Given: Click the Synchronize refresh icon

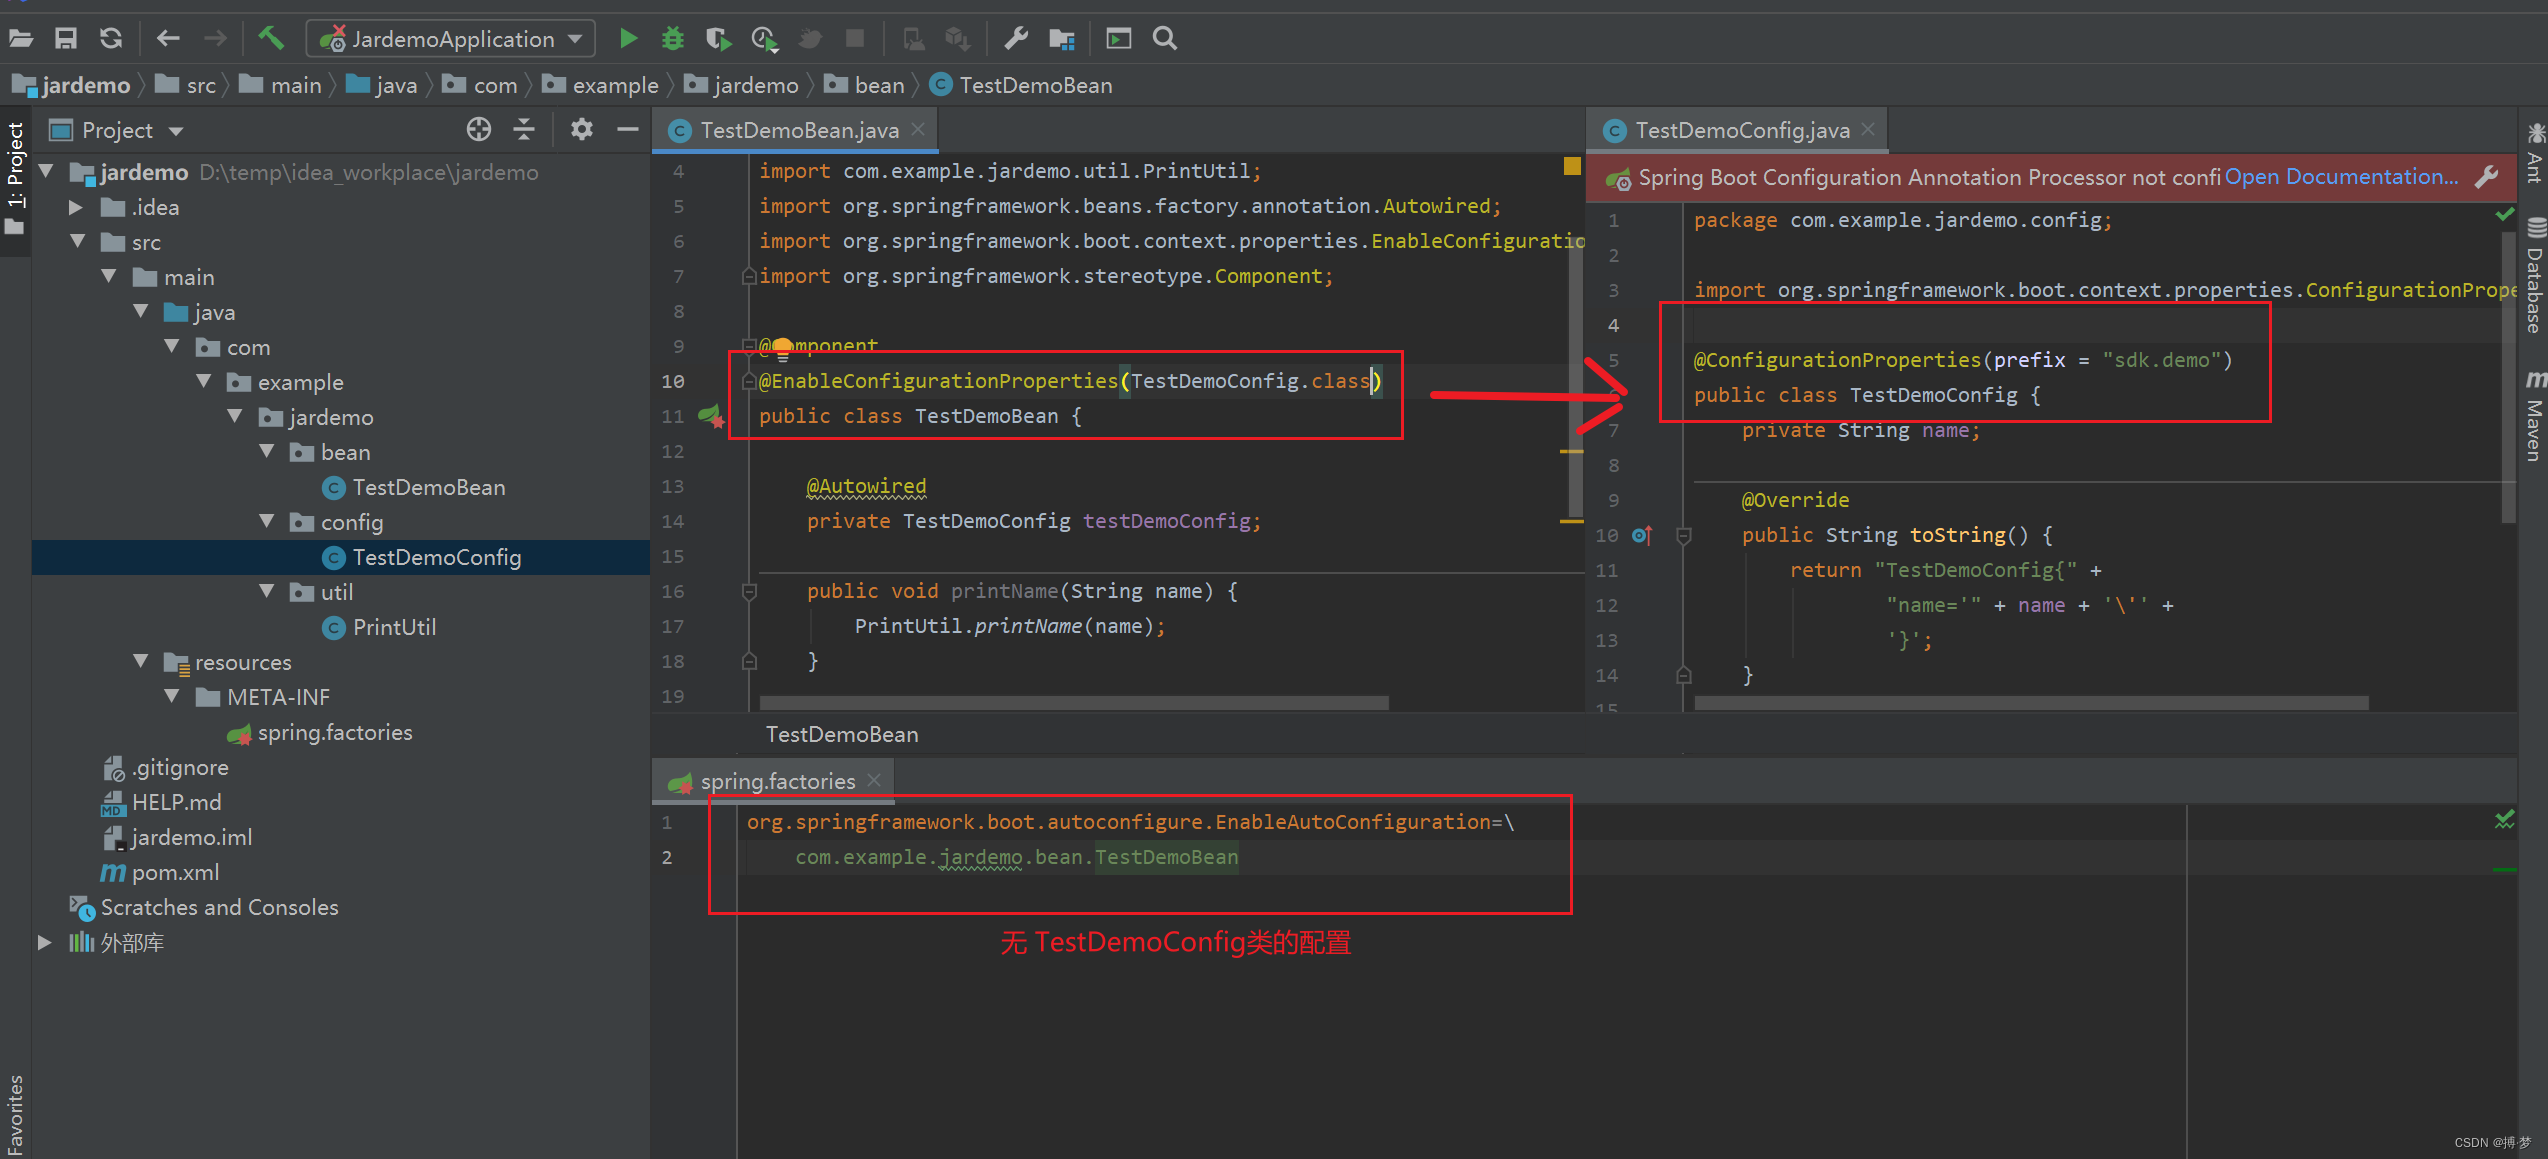Looking at the screenshot, I should tap(111, 39).
